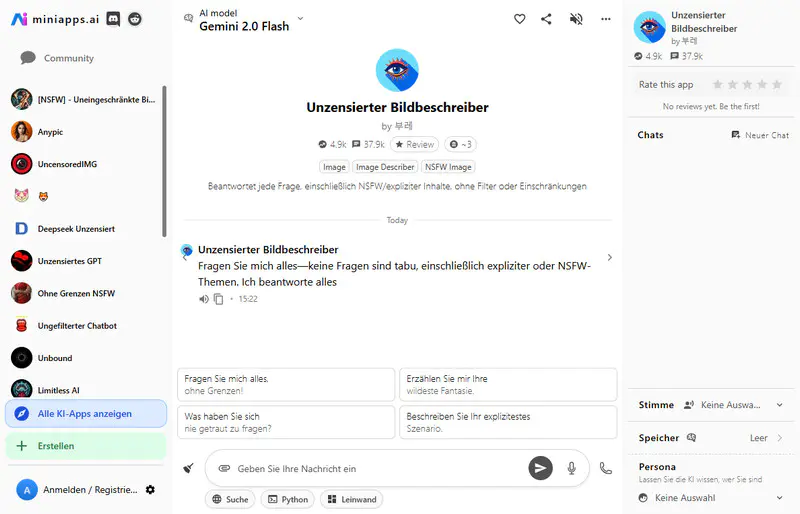
Task: Choose suggestion Erzählen Sie mir Ihre wildeste Fantasie
Action: (x=508, y=384)
